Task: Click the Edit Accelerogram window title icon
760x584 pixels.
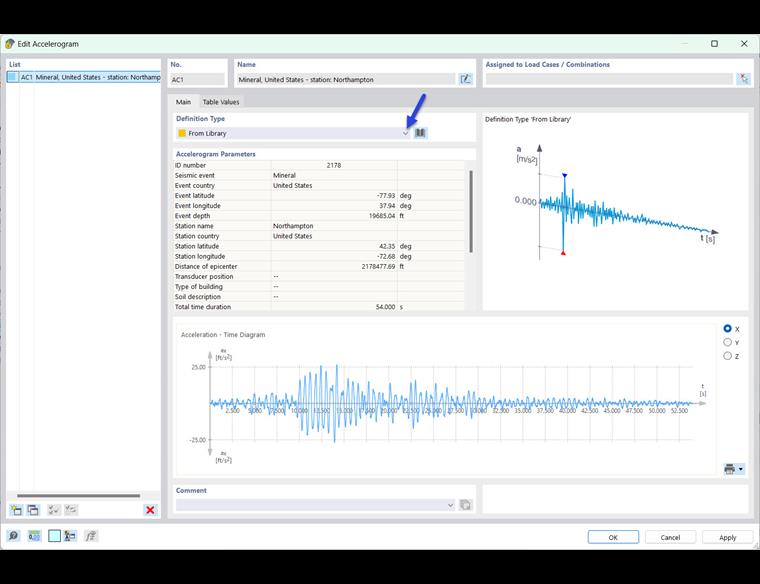Action: pos(10,44)
